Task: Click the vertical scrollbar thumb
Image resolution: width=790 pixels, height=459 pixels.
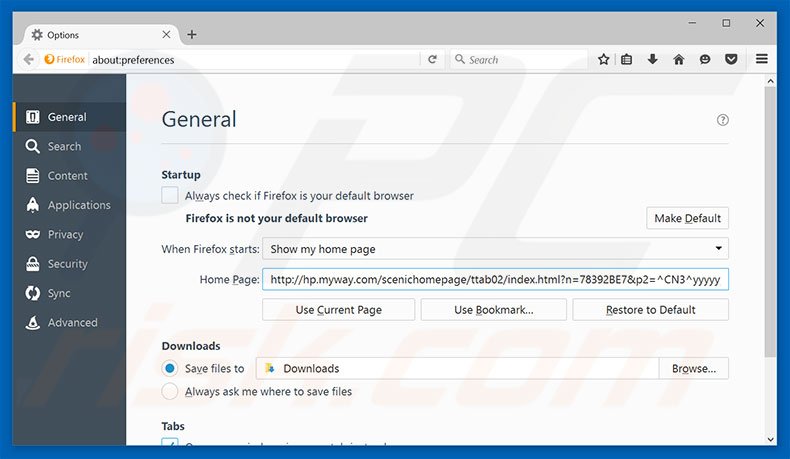Action: tap(770, 222)
